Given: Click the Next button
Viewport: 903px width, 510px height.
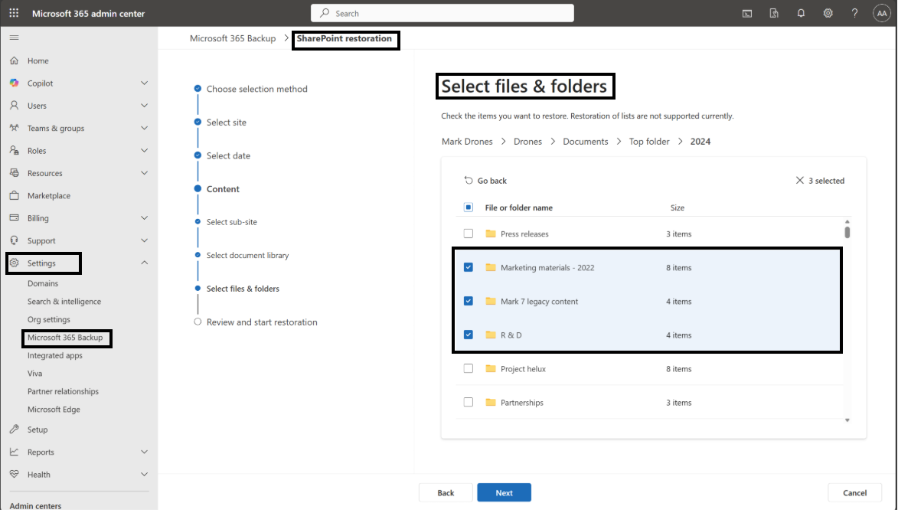Looking at the screenshot, I should tap(504, 493).
